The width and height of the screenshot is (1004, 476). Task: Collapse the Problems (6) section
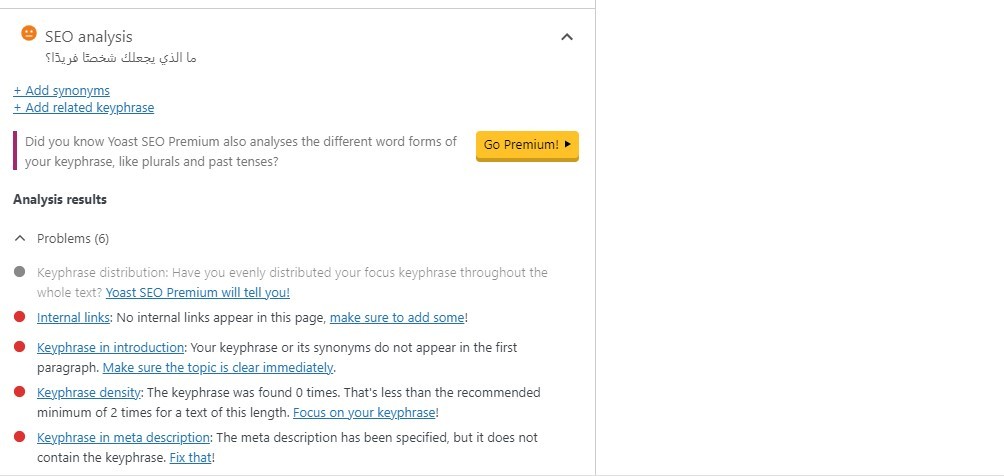(20, 238)
